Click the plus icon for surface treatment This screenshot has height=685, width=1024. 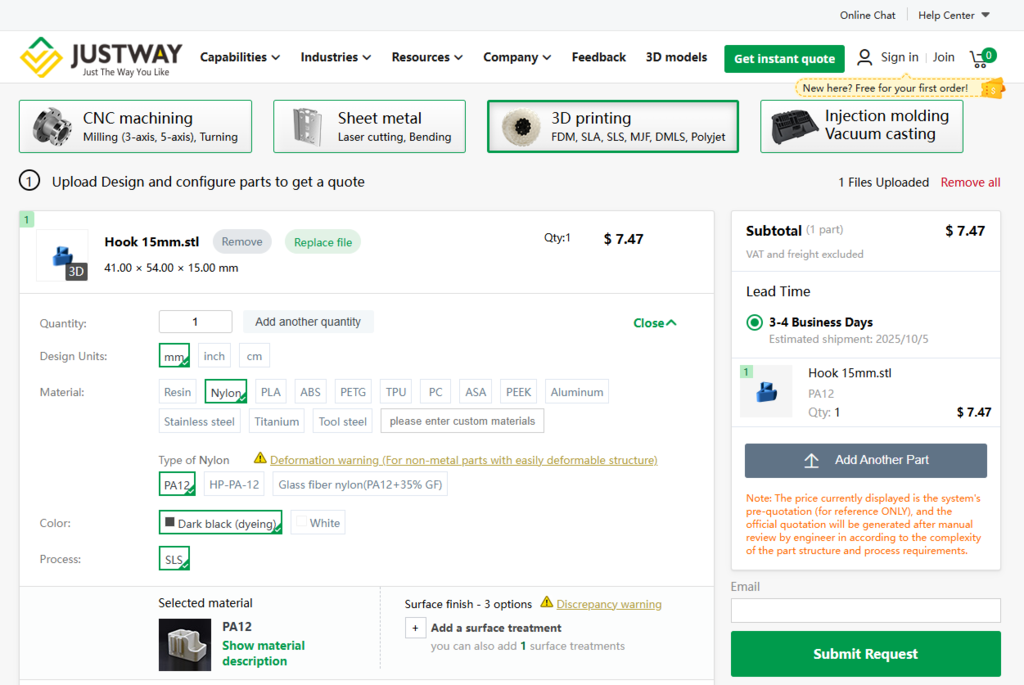[415, 628]
